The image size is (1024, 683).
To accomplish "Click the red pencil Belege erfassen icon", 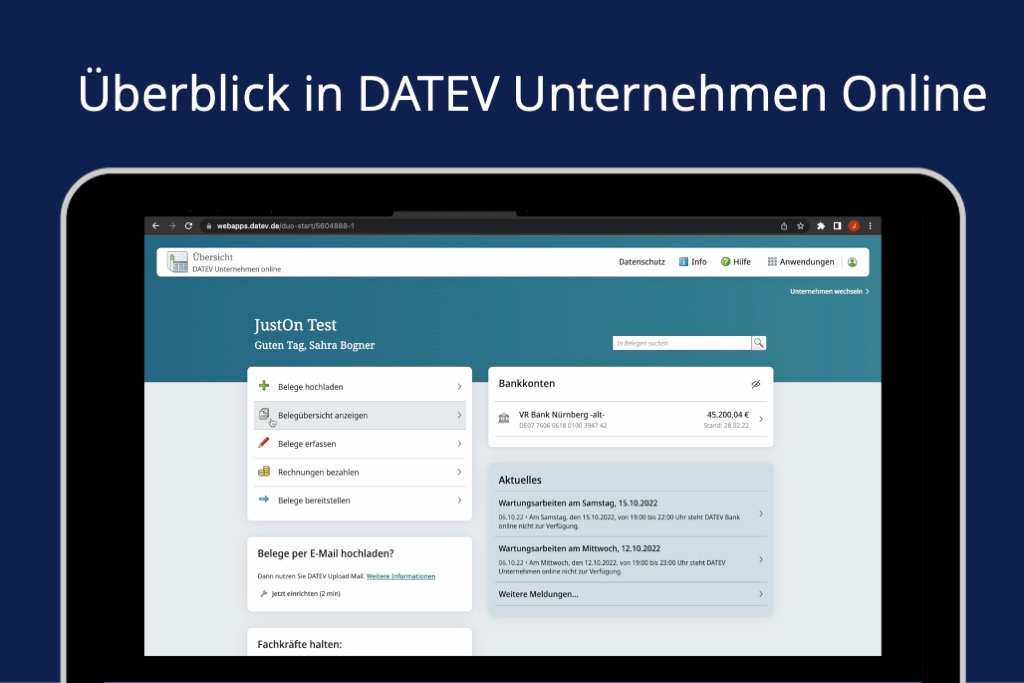I will 264,443.
